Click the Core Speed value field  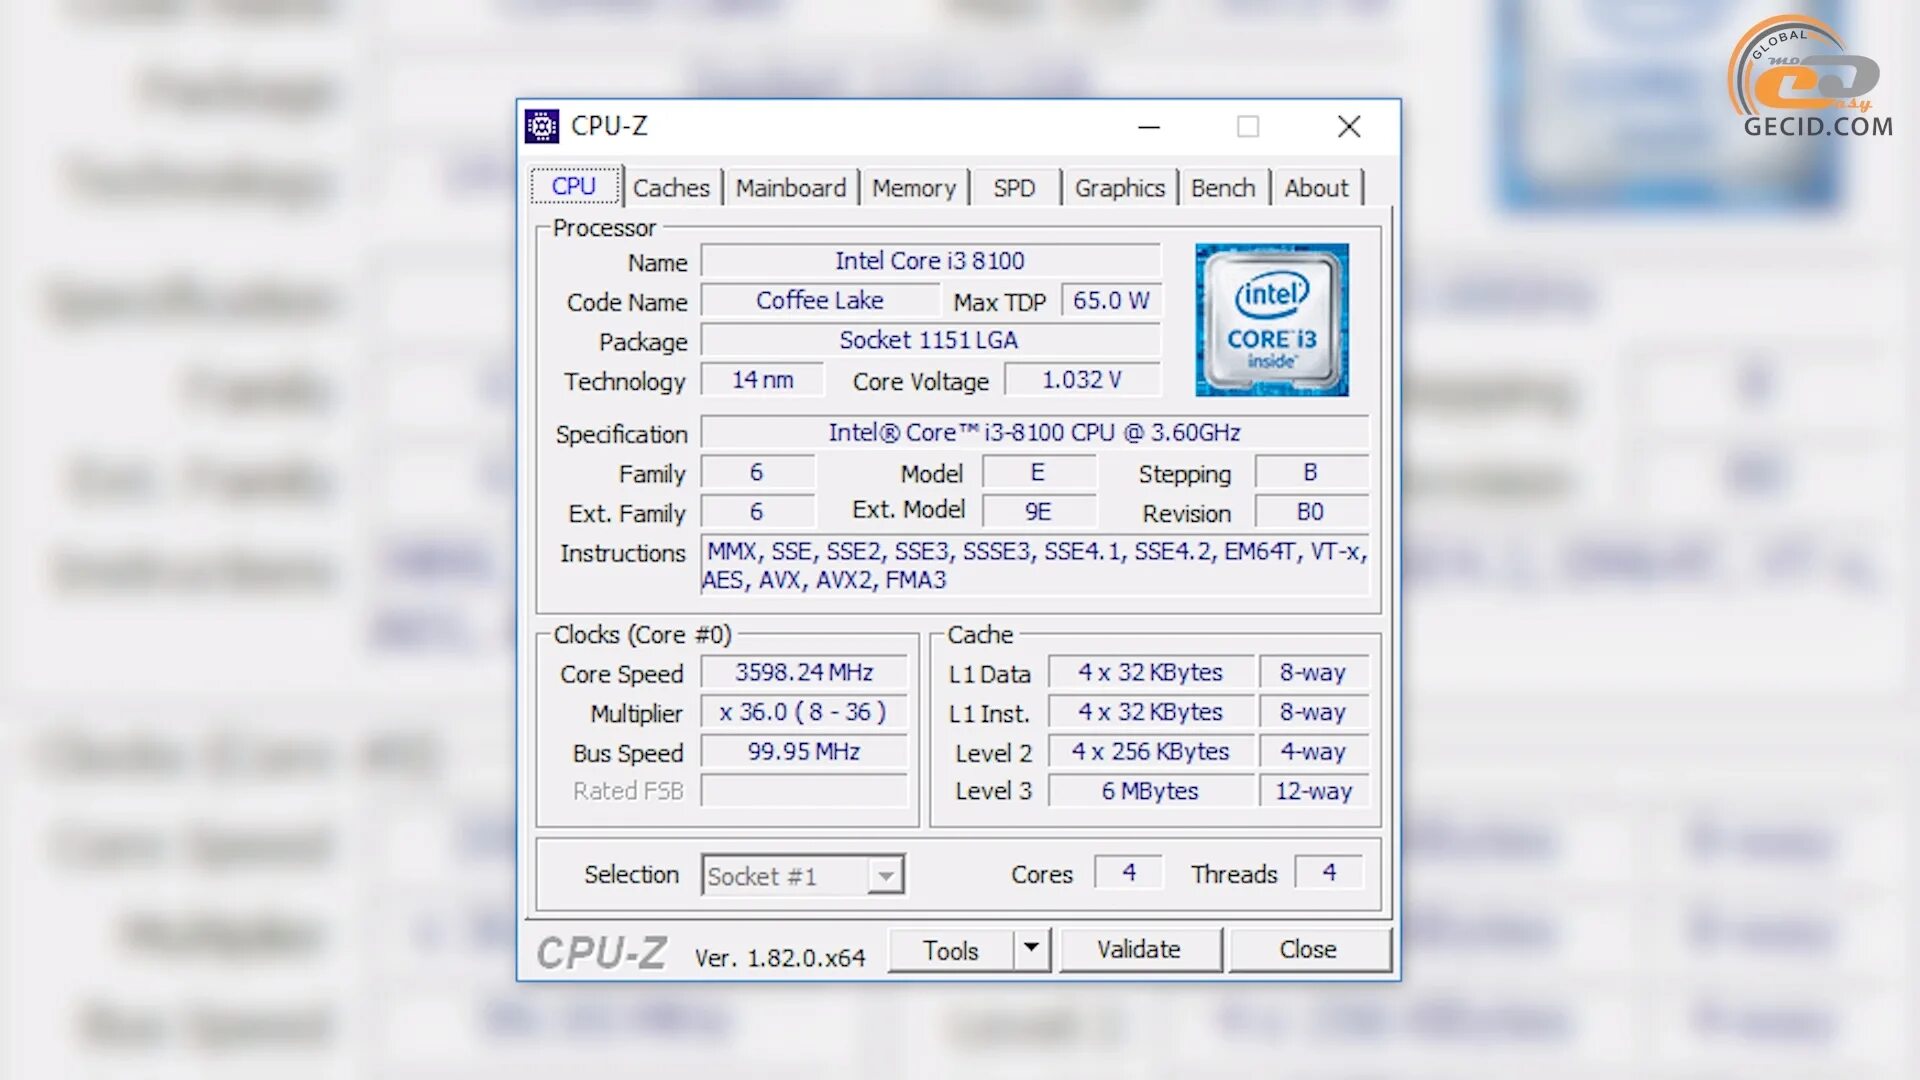804,672
